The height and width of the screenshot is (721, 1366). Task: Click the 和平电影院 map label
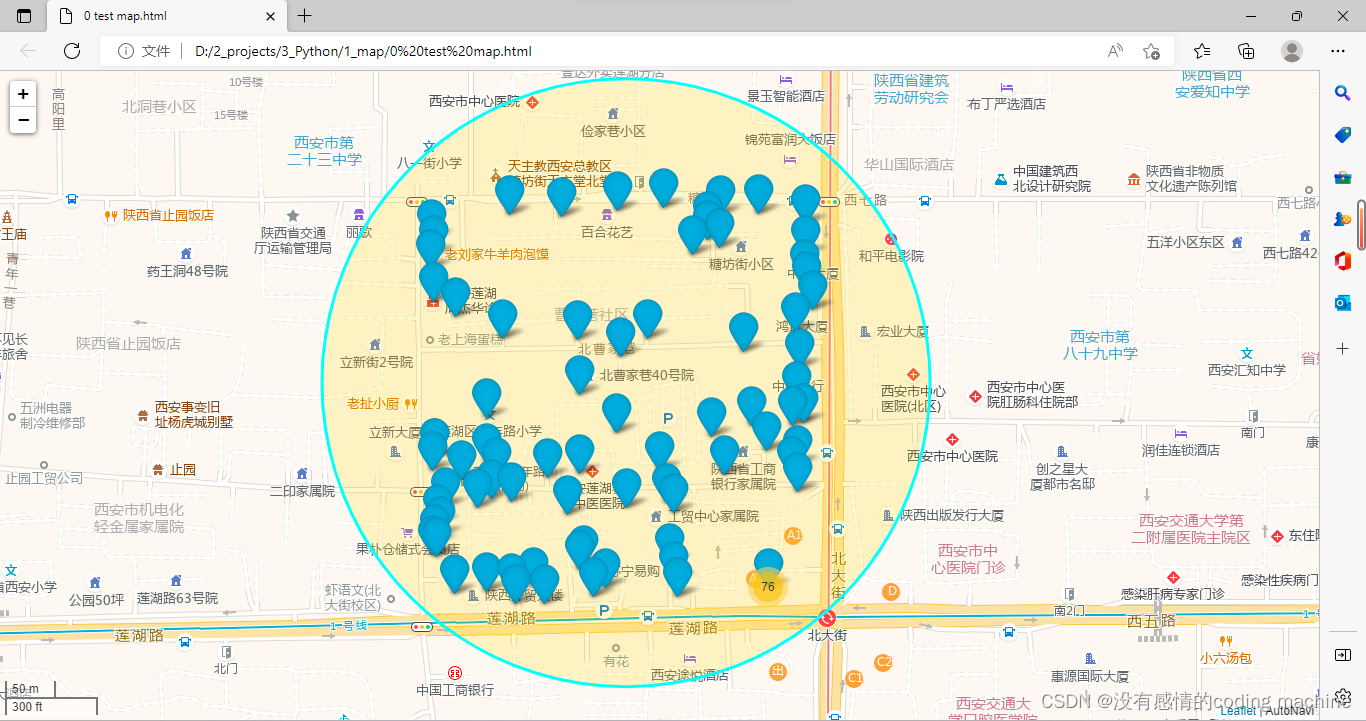tap(891, 255)
